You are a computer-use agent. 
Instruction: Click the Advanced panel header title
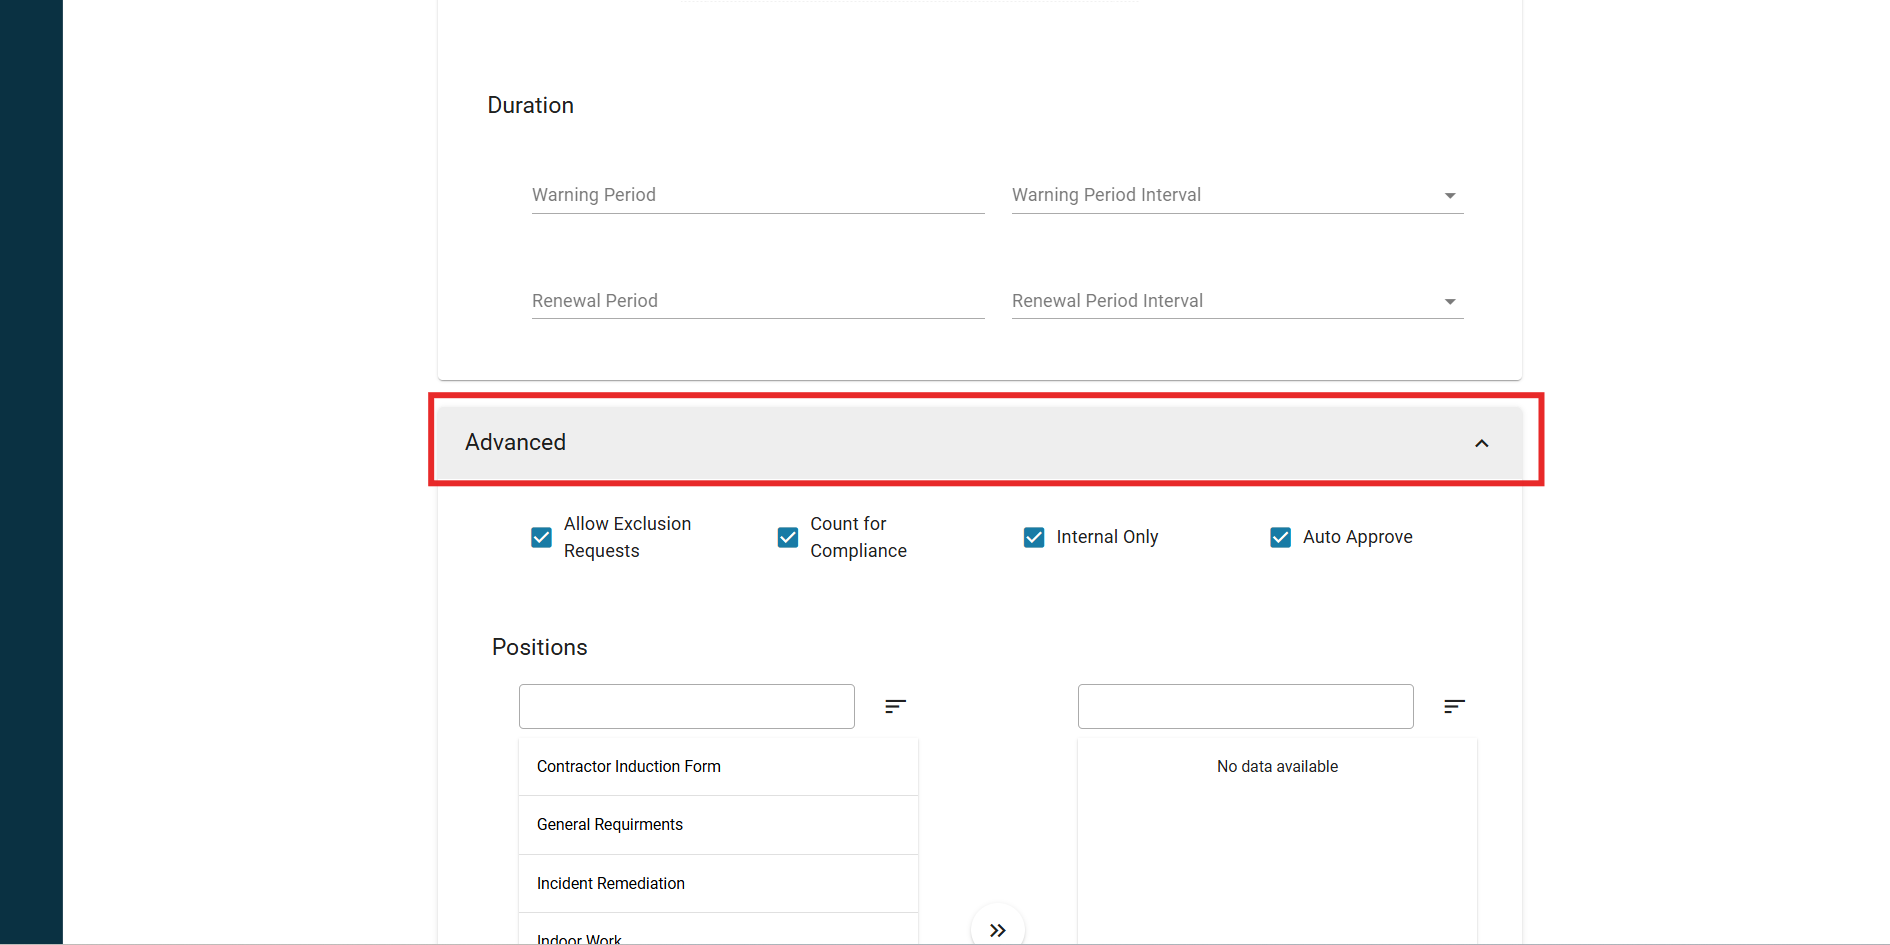(515, 443)
